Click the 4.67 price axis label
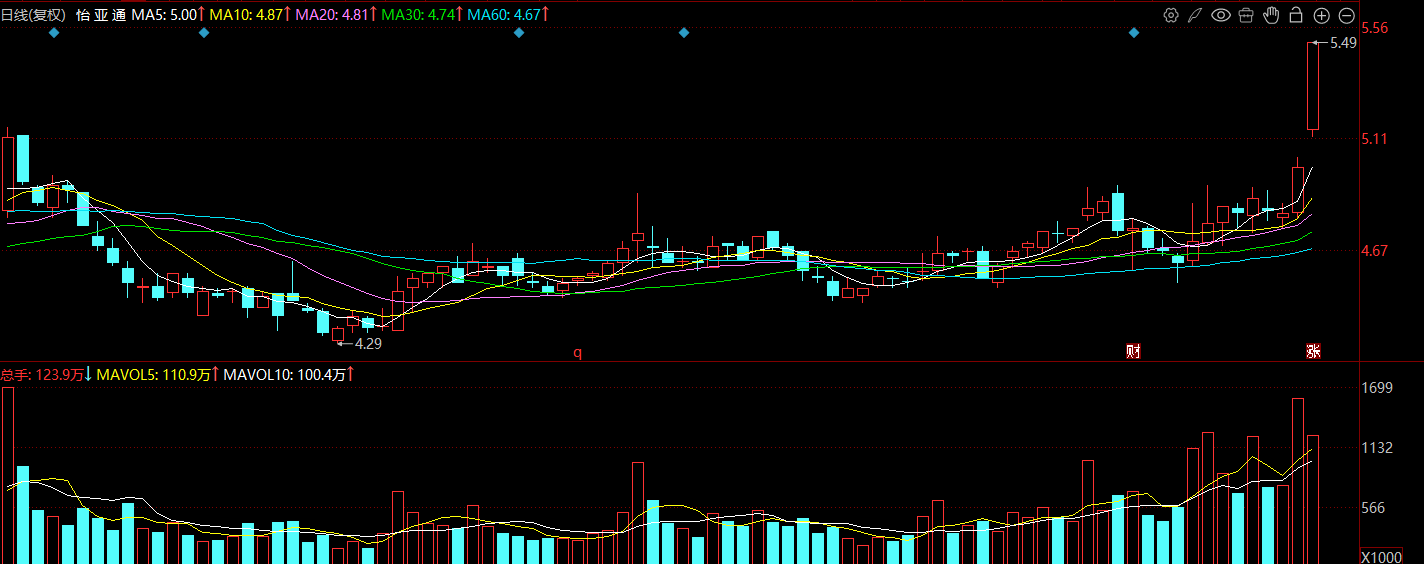Viewport: 1424px width, 564px height. 1375,250
